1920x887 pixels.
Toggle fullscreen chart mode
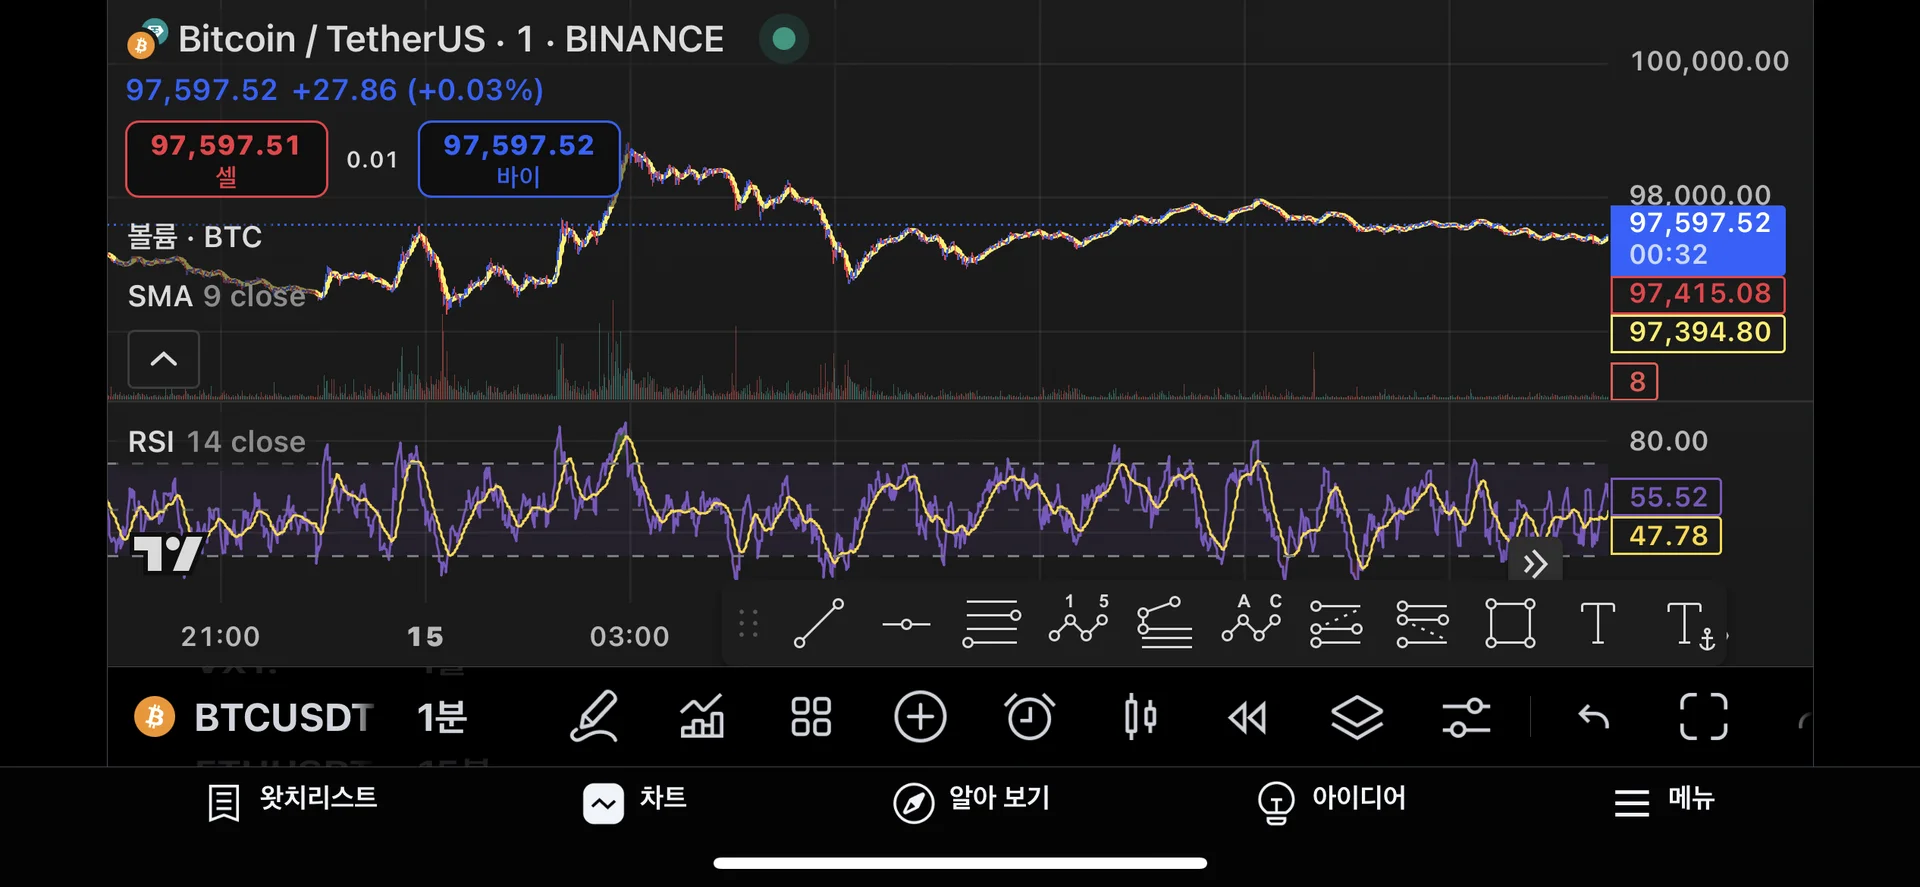[x=1703, y=717]
